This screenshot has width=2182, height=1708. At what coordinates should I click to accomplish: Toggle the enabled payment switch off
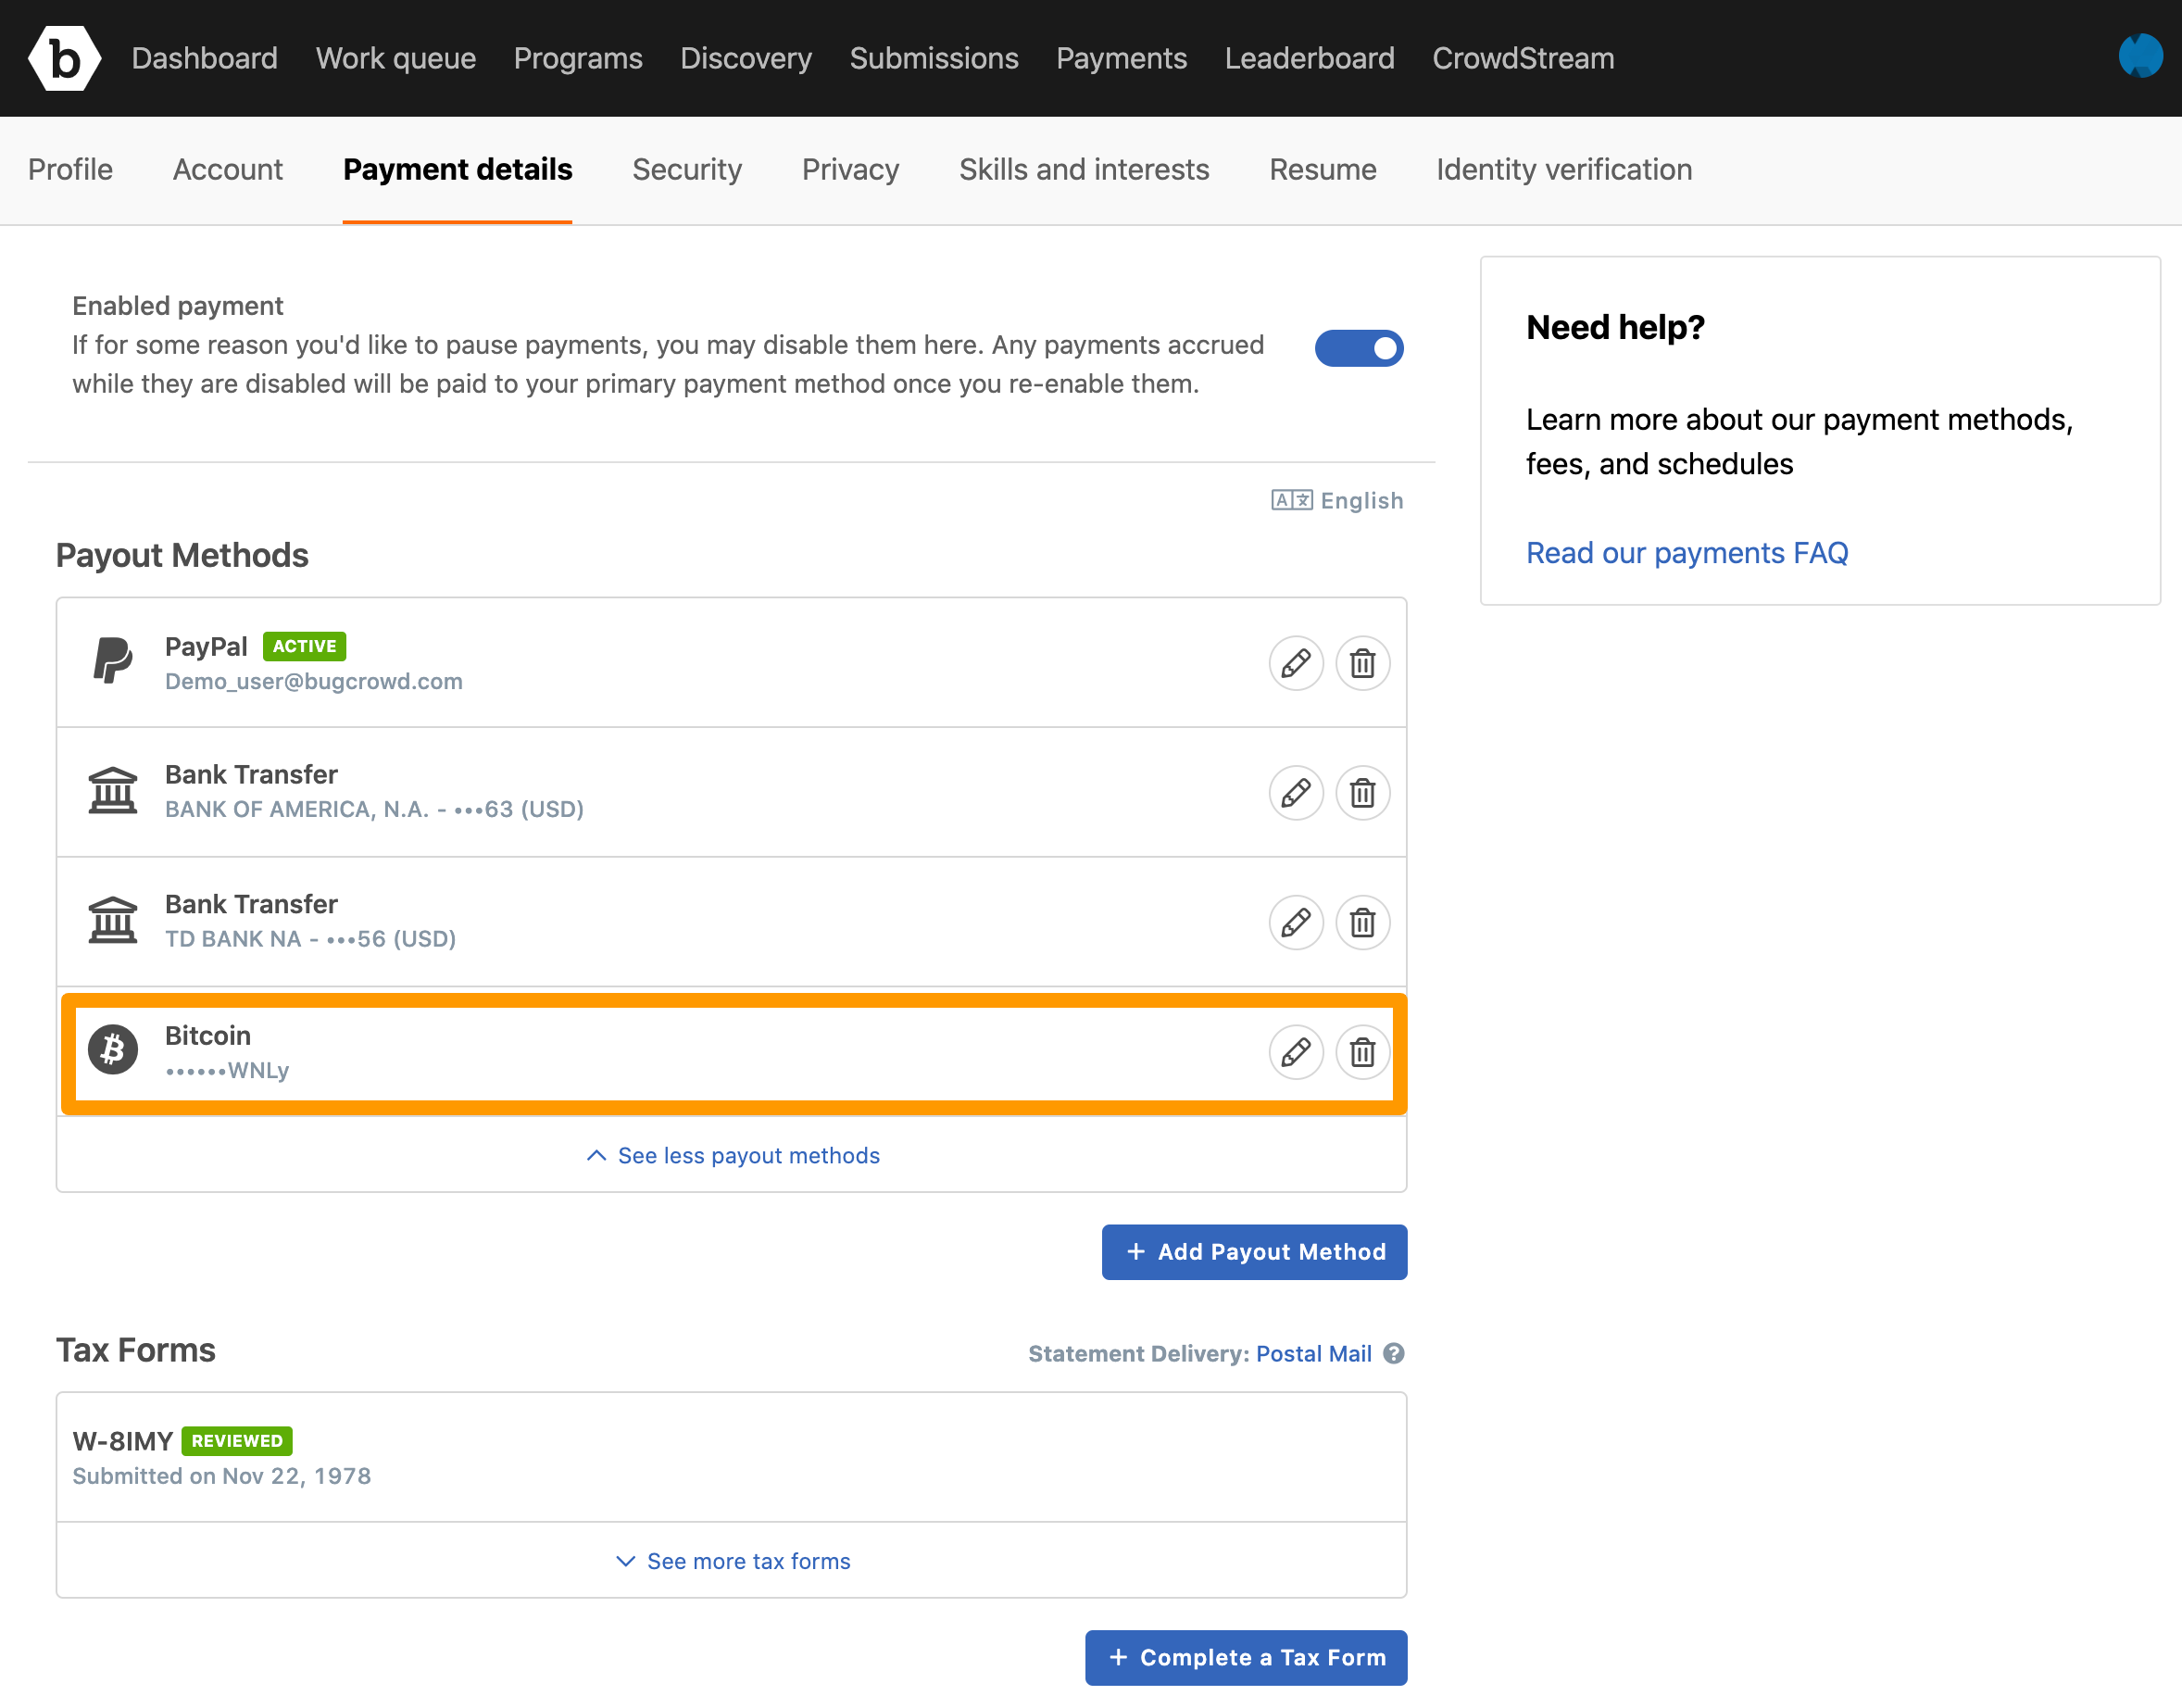click(x=1363, y=349)
